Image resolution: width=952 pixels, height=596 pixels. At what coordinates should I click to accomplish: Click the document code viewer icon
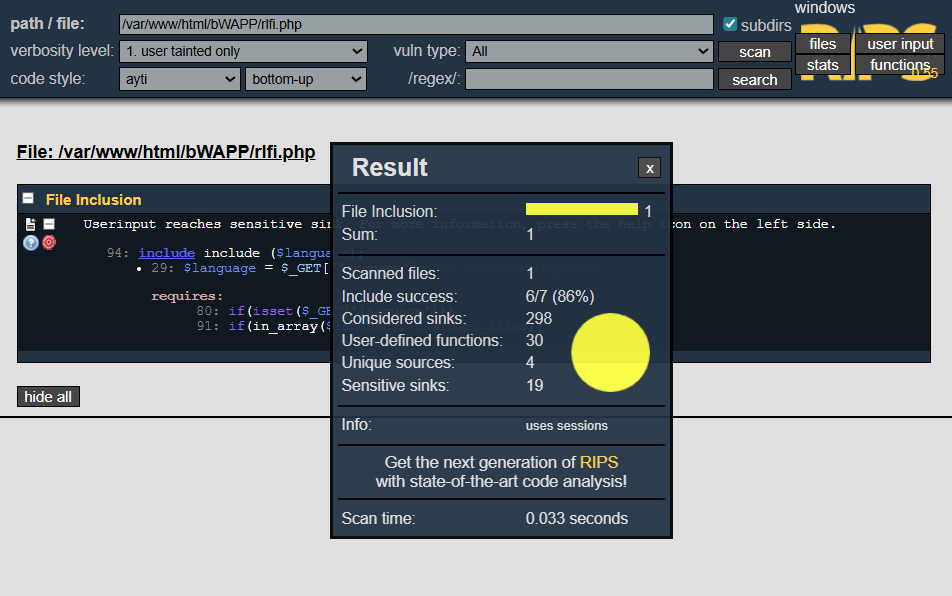(31, 224)
